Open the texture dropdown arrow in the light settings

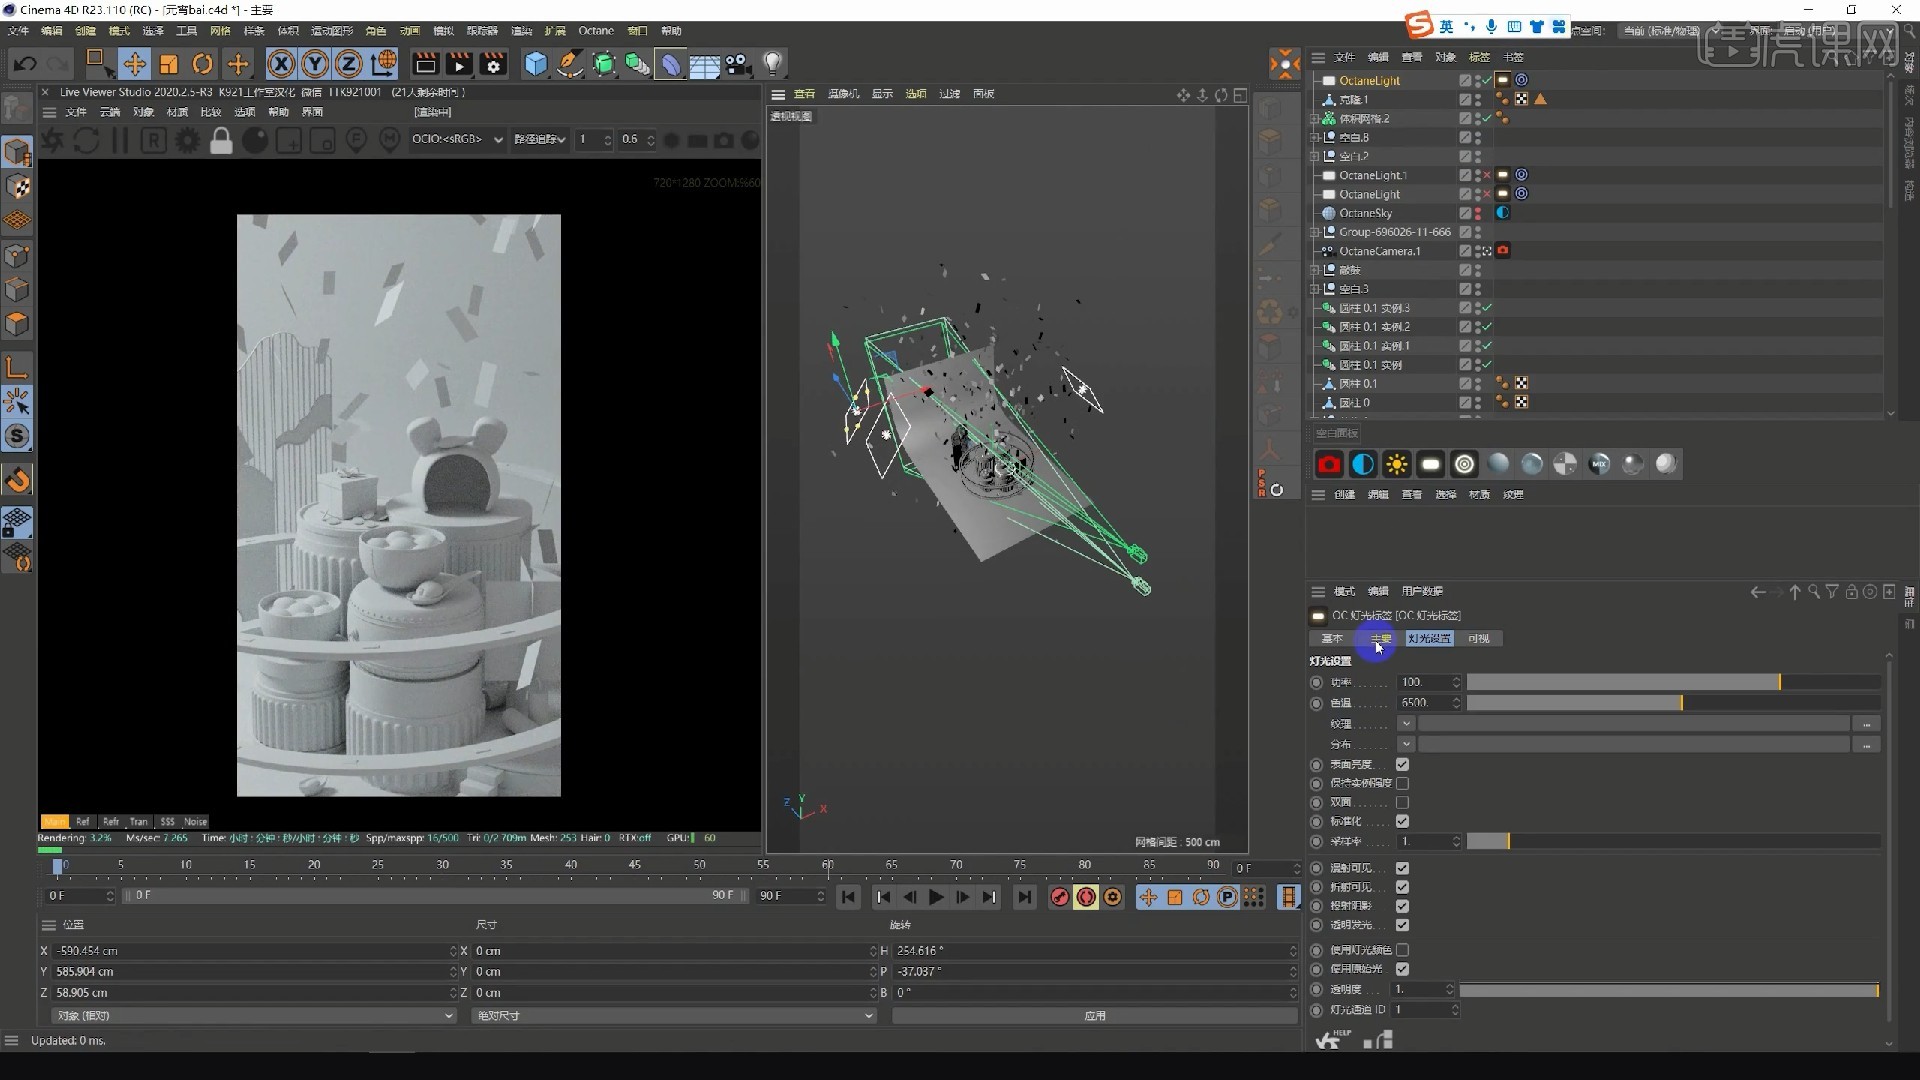point(1406,723)
